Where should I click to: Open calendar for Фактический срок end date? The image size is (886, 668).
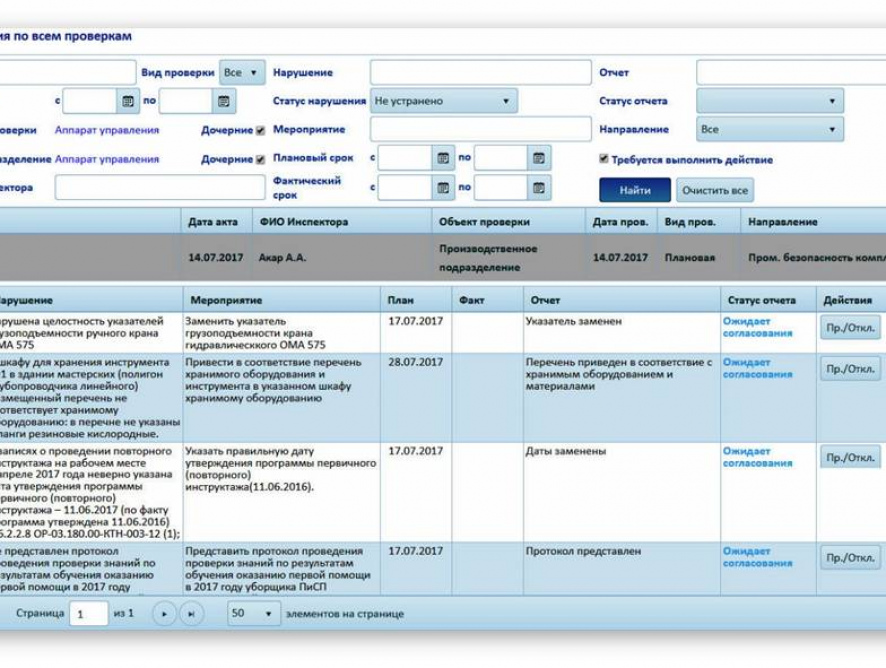pyautogui.click(x=538, y=188)
